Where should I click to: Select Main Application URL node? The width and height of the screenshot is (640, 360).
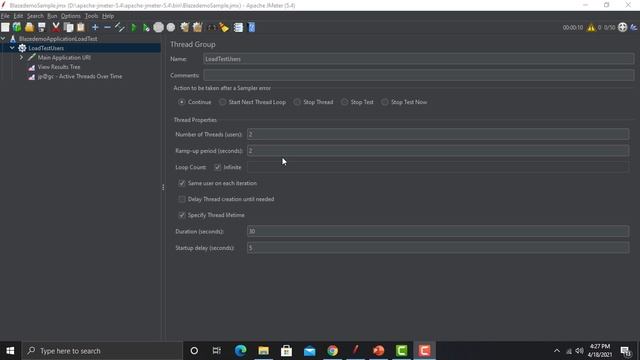pos(64,58)
